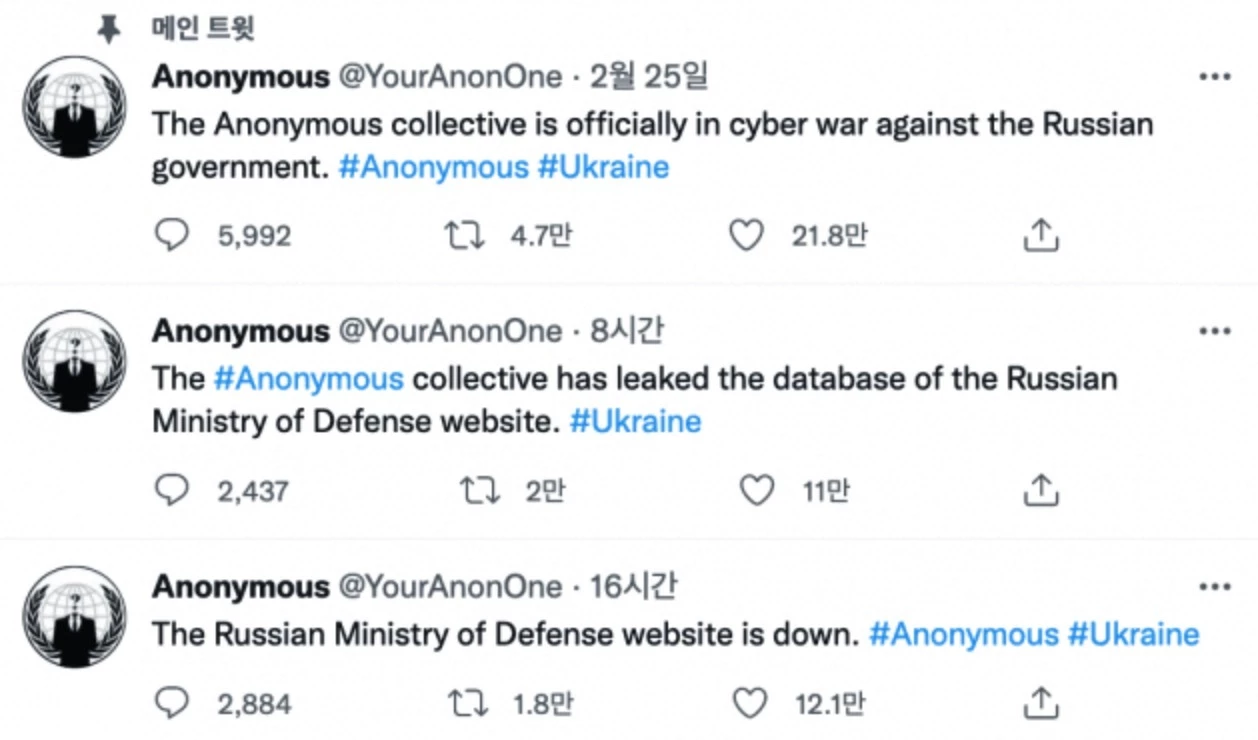Image resolution: width=1258 pixels, height=740 pixels.
Task: Open more options for the pinned tweet
Action: pos(1214,77)
